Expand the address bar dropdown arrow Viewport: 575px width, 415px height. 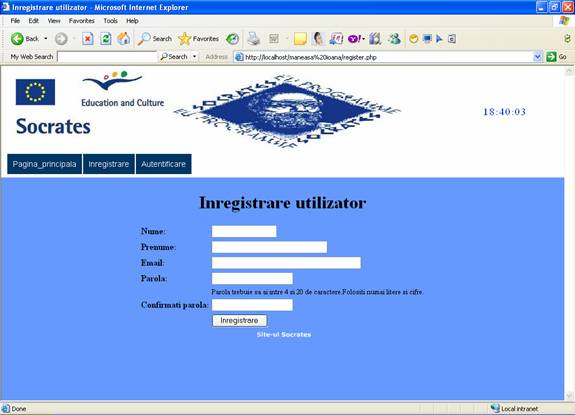tap(538, 57)
